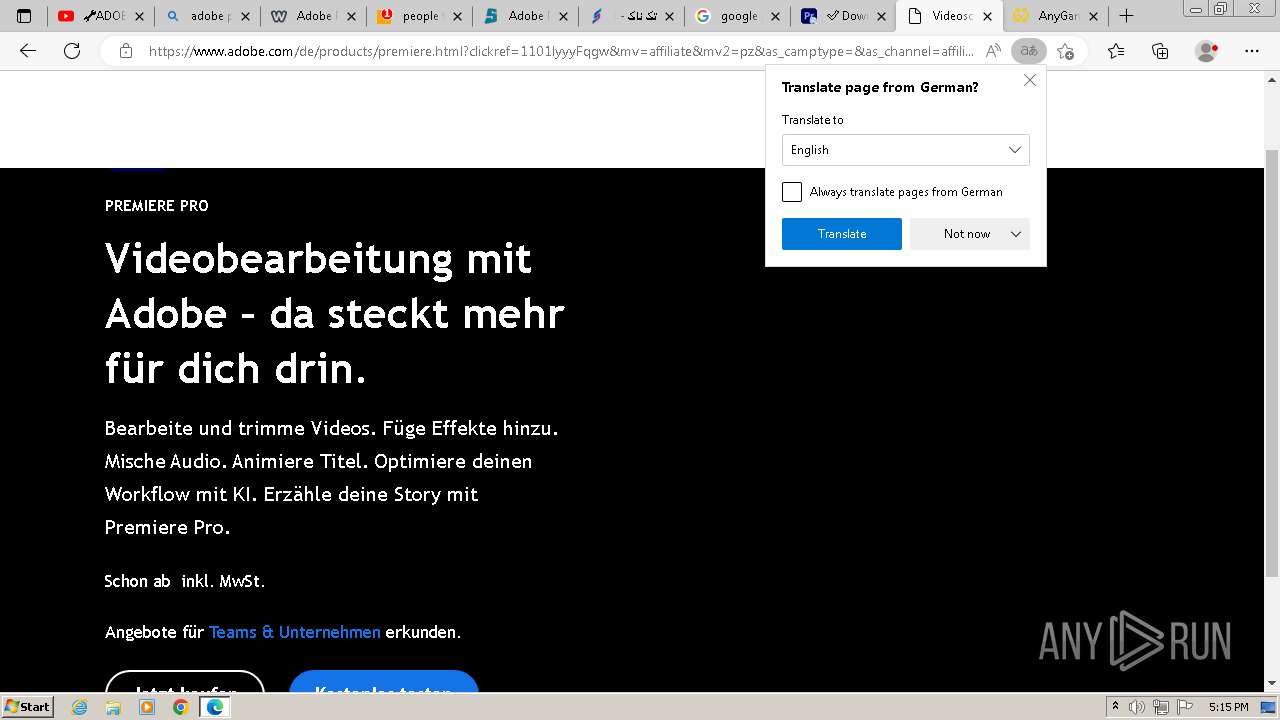Click the volume speaker tray icon
The width and height of the screenshot is (1280, 720).
pyautogui.click(x=1138, y=707)
